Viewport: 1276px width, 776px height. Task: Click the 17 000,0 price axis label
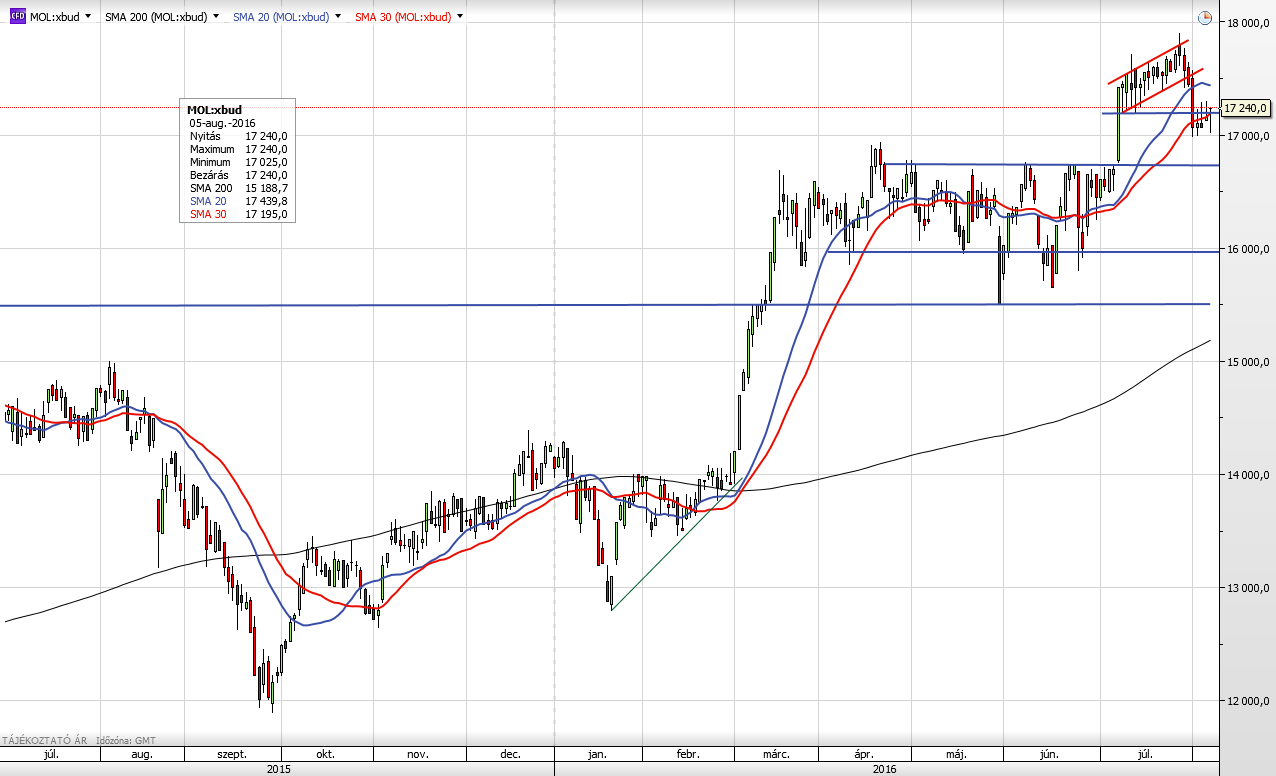tap(1248, 136)
